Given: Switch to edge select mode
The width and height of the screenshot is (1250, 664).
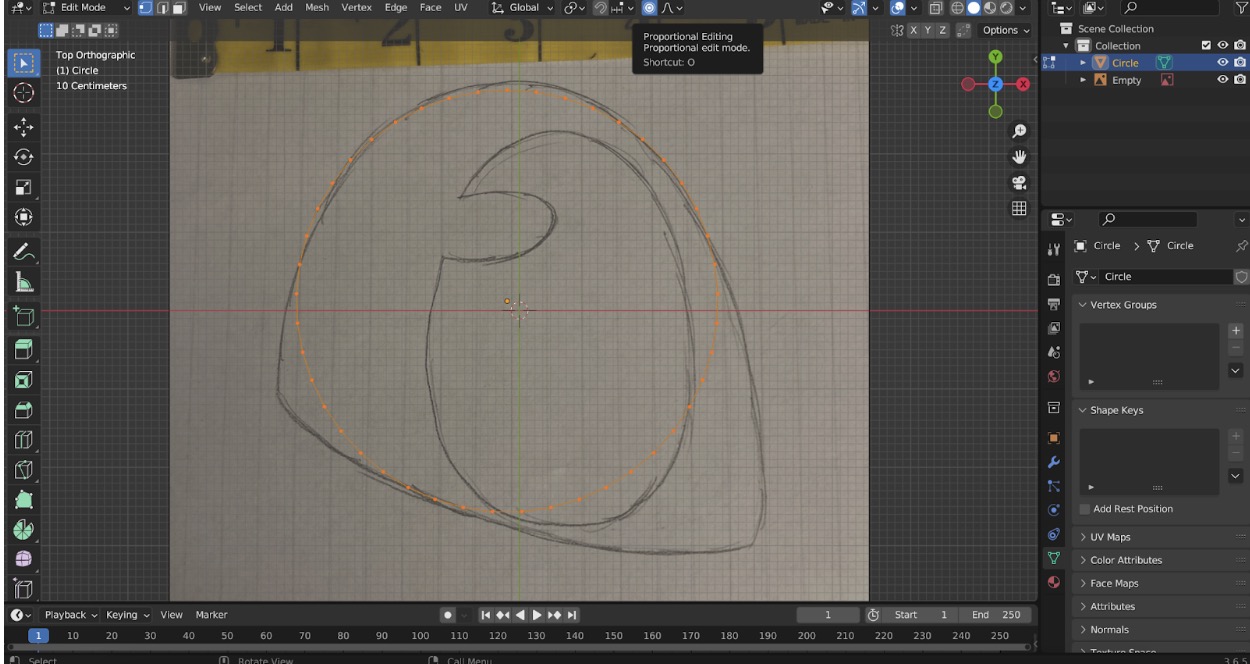Looking at the screenshot, I should click(161, 7).
